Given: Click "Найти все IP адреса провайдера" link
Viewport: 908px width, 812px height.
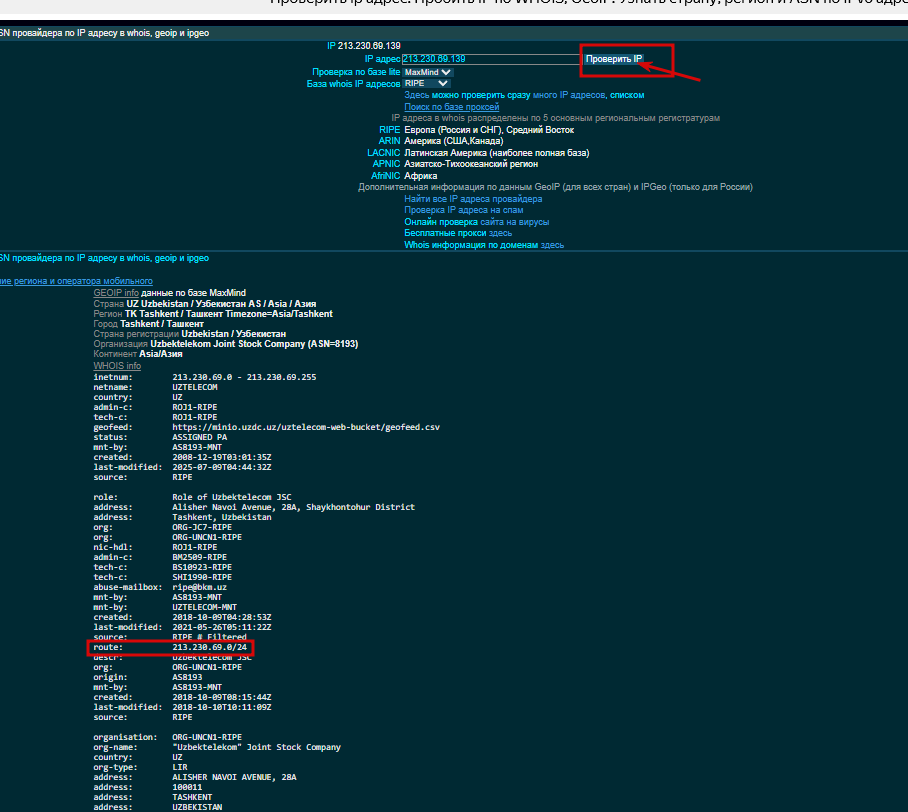Looking at the screenshot, I should click(x=473, y=199).
